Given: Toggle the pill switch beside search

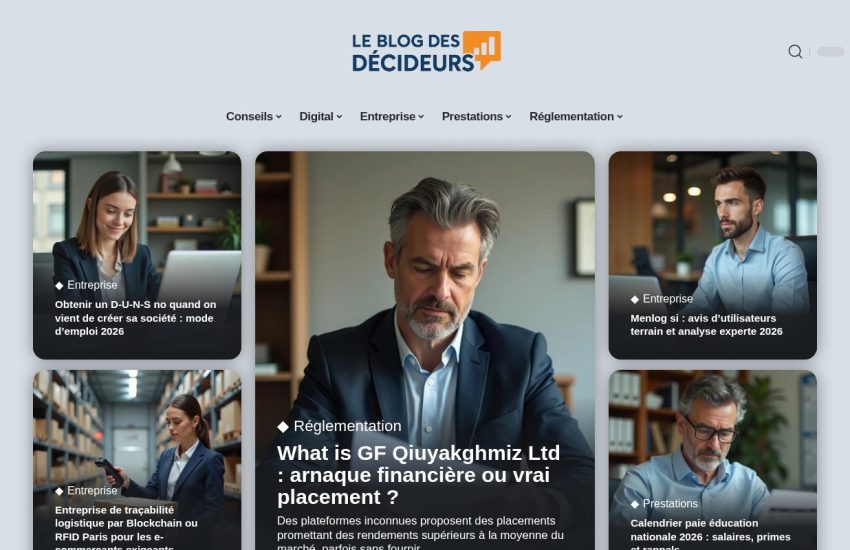Looking at the screenshot, I should point(830,51).
